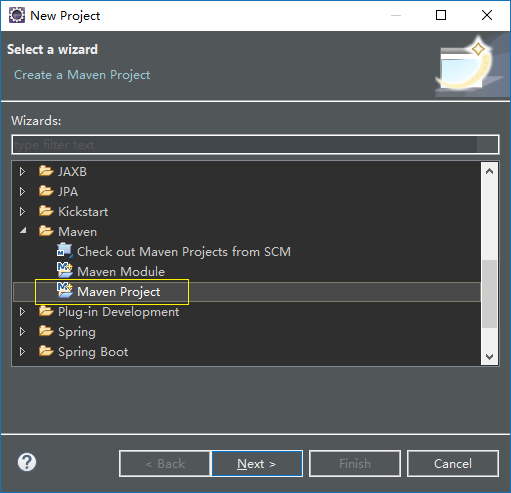Select the Spring row label
This screenshot has width=511, height=493.
pos(77,332)
